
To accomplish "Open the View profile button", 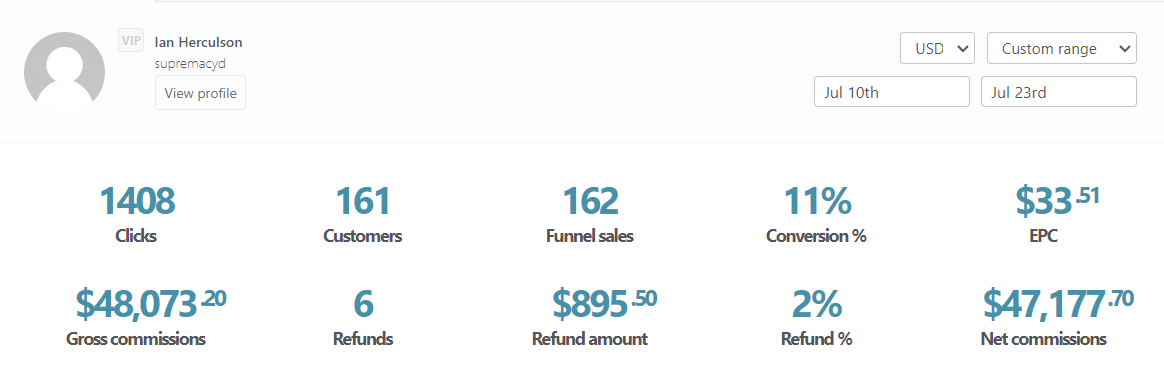I will pyautogui.click(x=200, y=94).
